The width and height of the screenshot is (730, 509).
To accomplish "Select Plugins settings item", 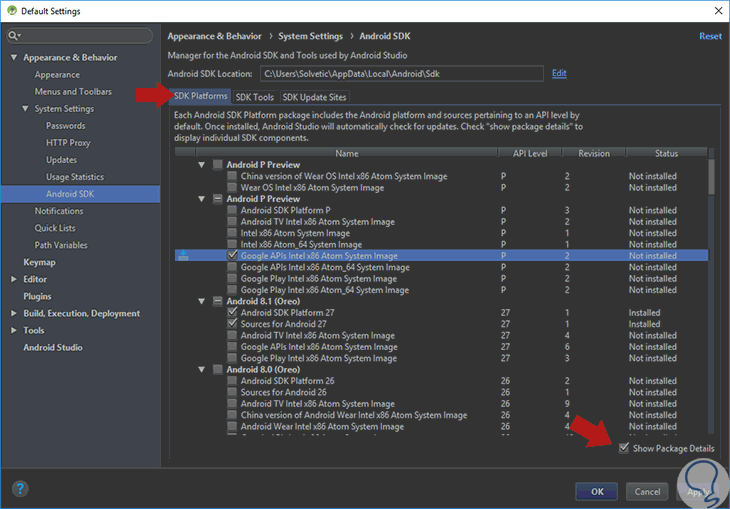I will (x=37, y=296).
